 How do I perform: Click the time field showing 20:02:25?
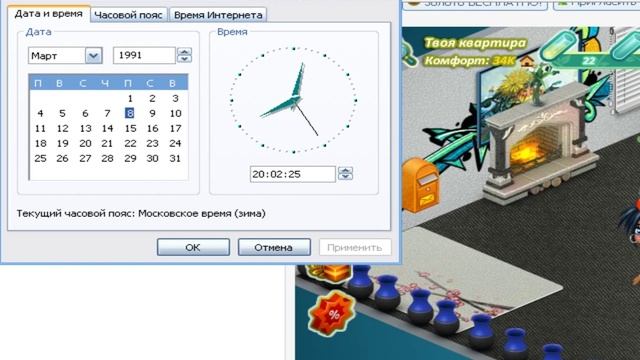click(x=292, y=174)
